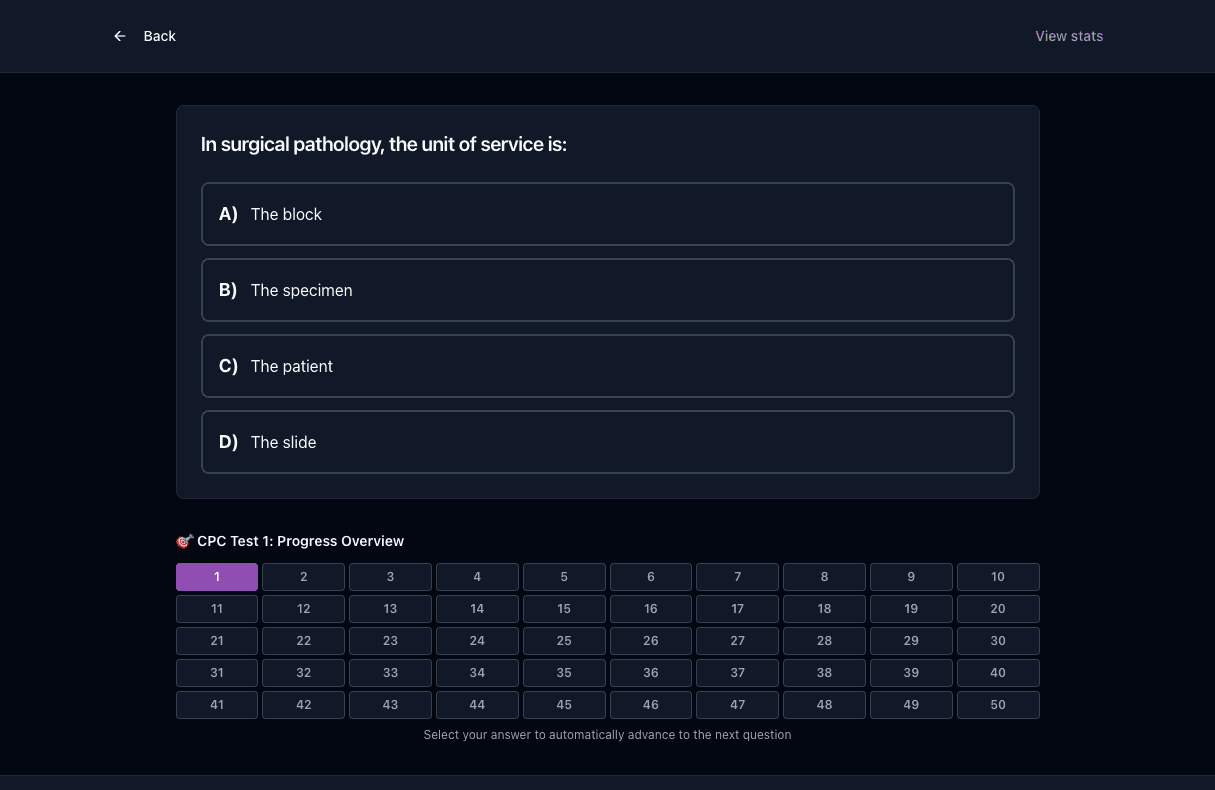Navigate to question 4
Screen dimensions: 1215x790
click(x=477, y=577)
